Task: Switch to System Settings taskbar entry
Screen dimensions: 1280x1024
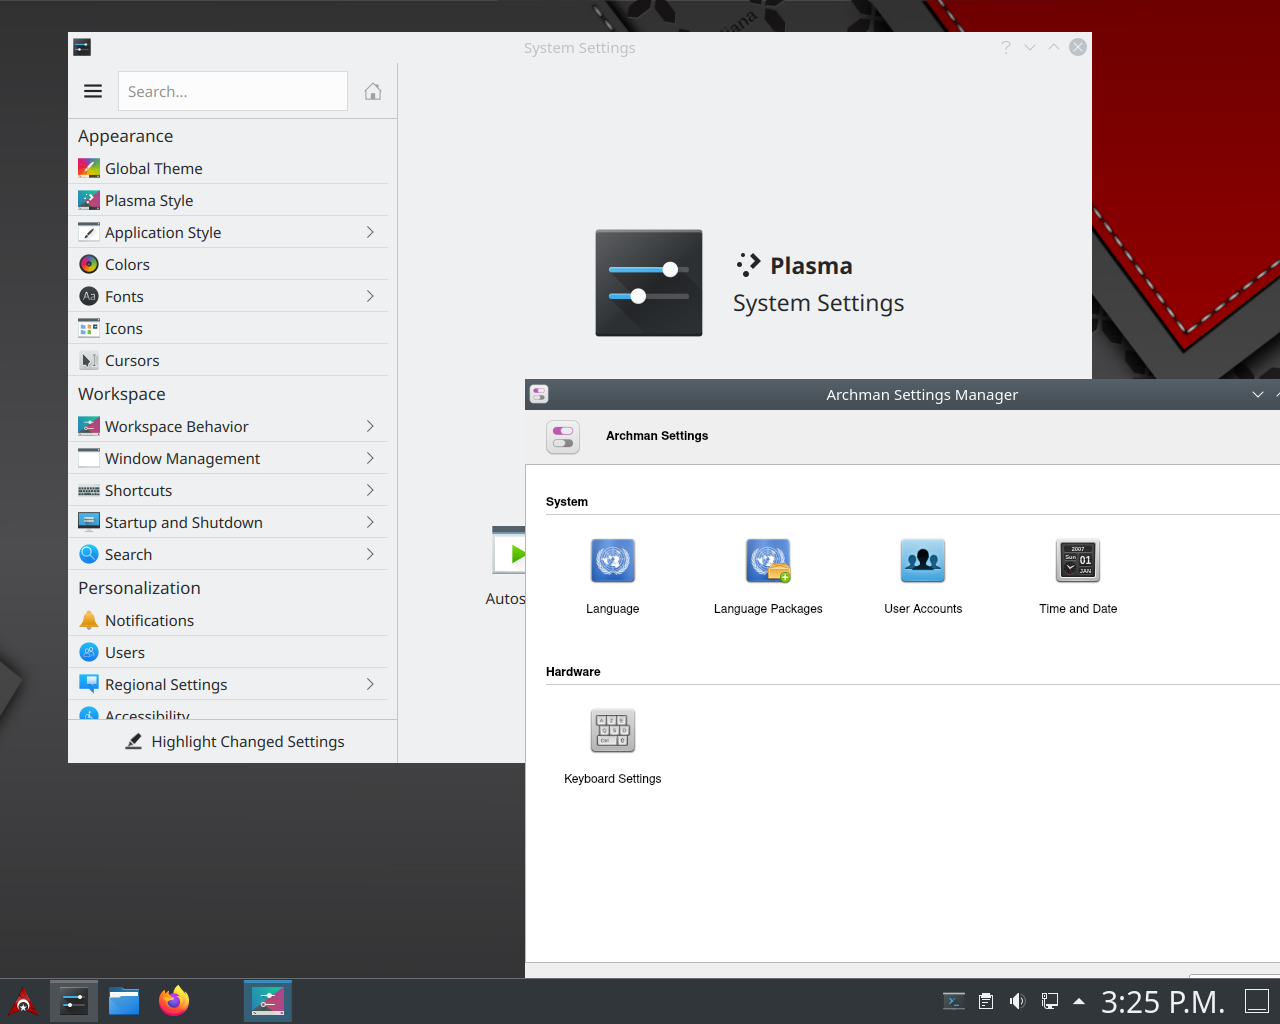Action: coord(74,1001)
